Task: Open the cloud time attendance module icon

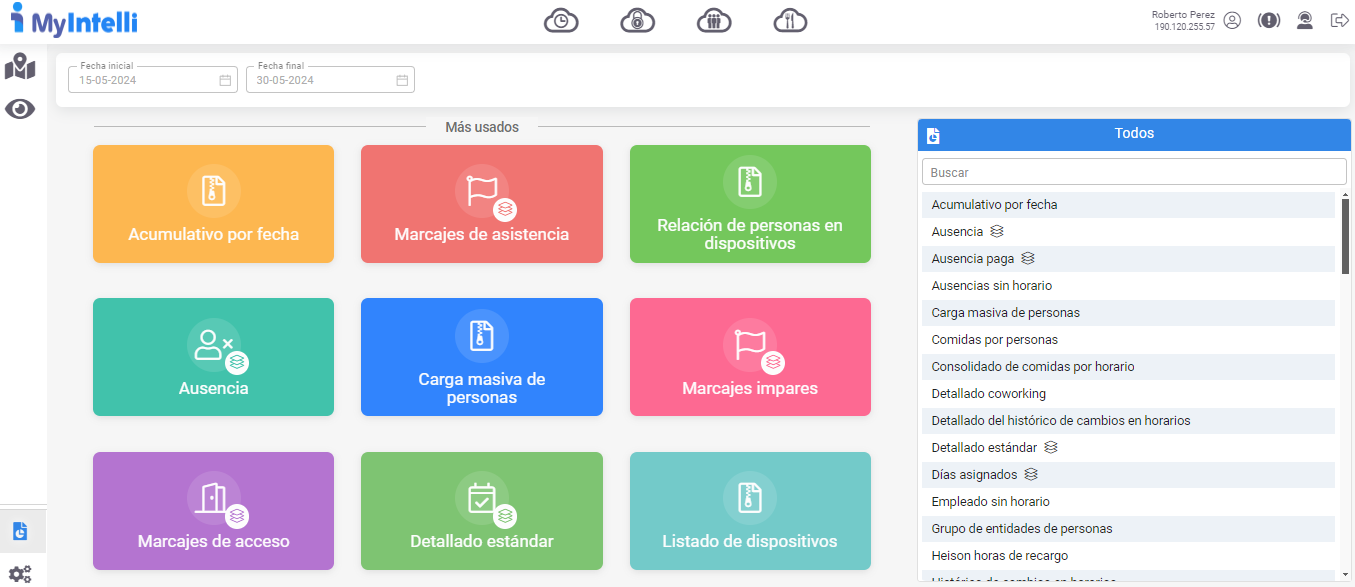Action: [561, 20]
